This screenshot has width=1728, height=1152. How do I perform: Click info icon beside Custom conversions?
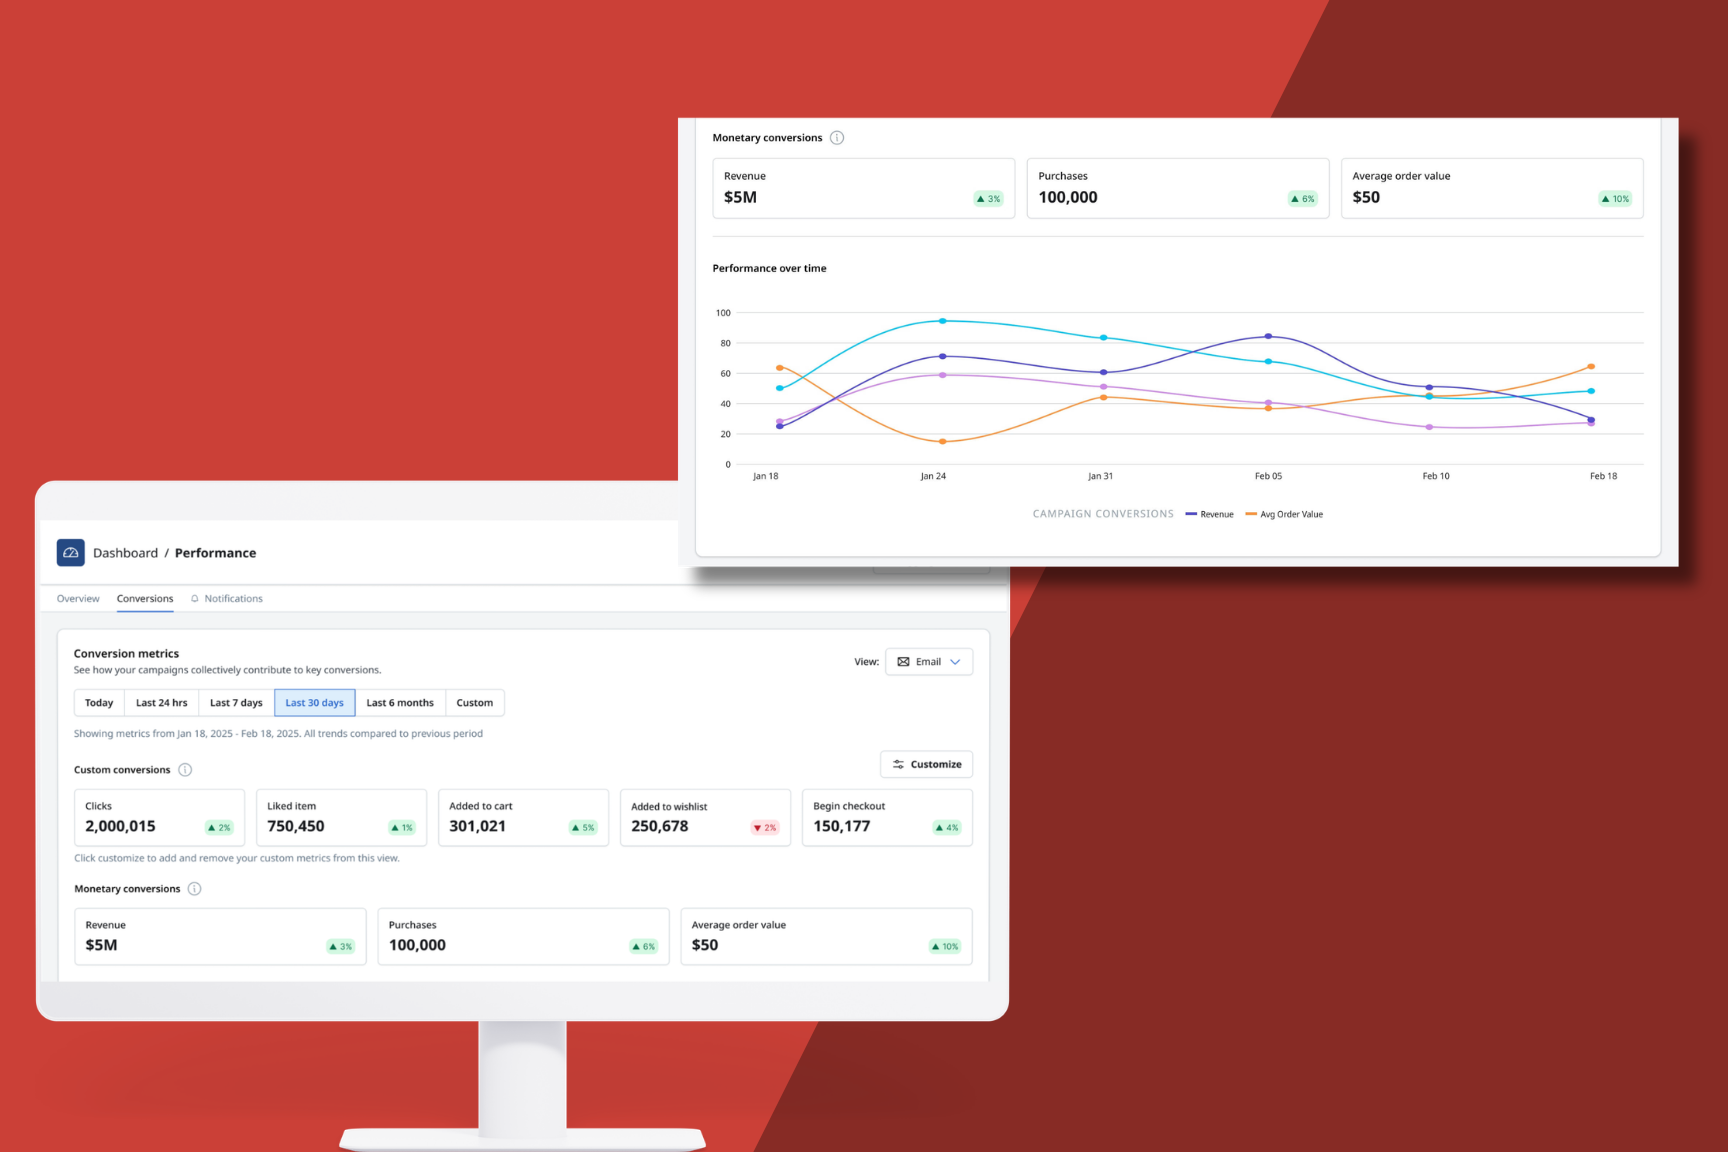tap(185, 770)
